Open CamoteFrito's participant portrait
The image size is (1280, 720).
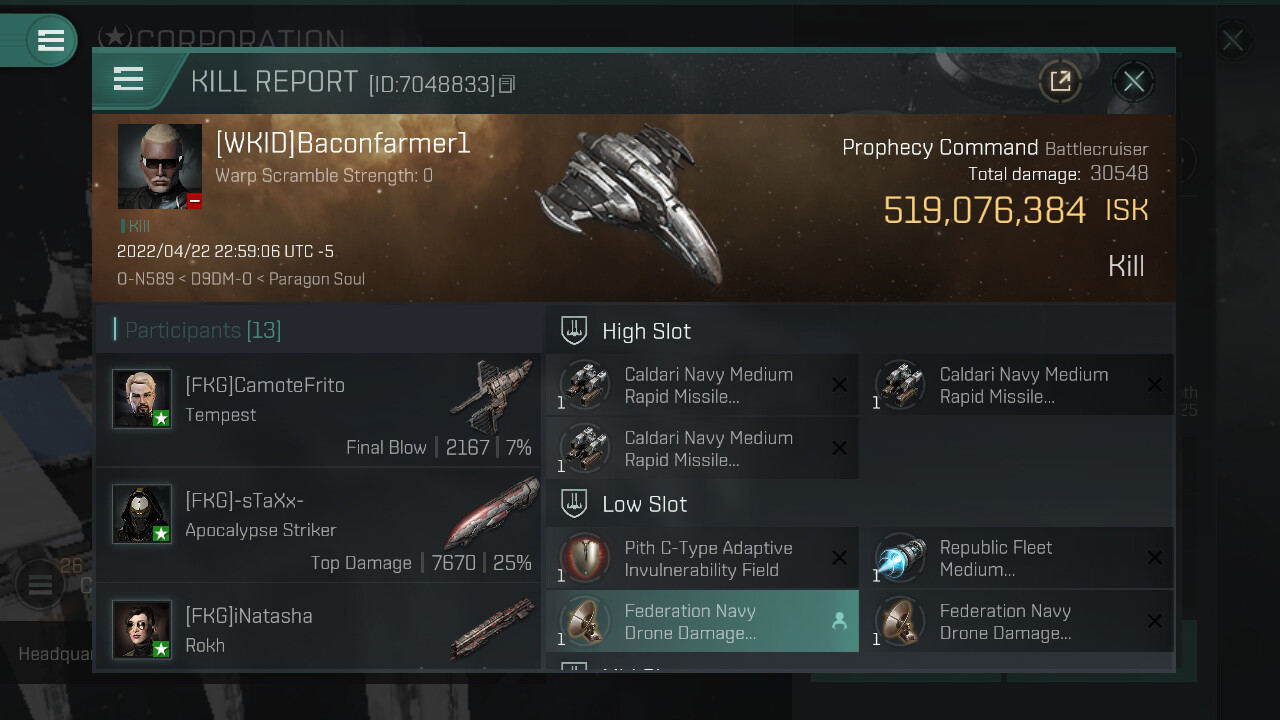142,399
